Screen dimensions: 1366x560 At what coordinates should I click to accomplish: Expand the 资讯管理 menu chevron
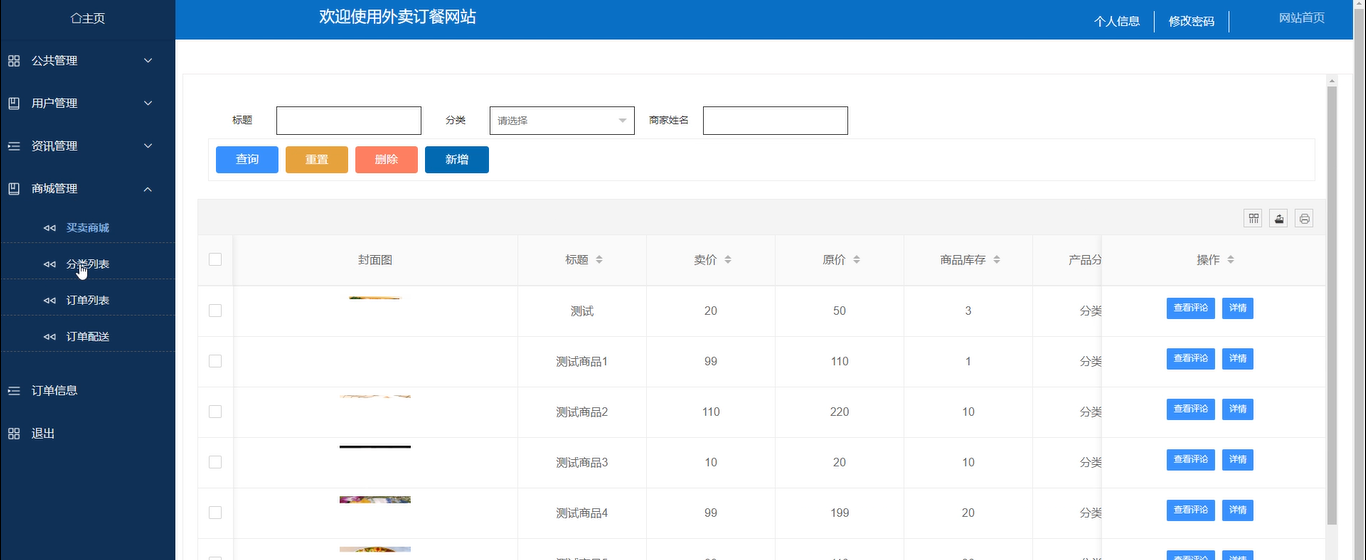[148, 146]
